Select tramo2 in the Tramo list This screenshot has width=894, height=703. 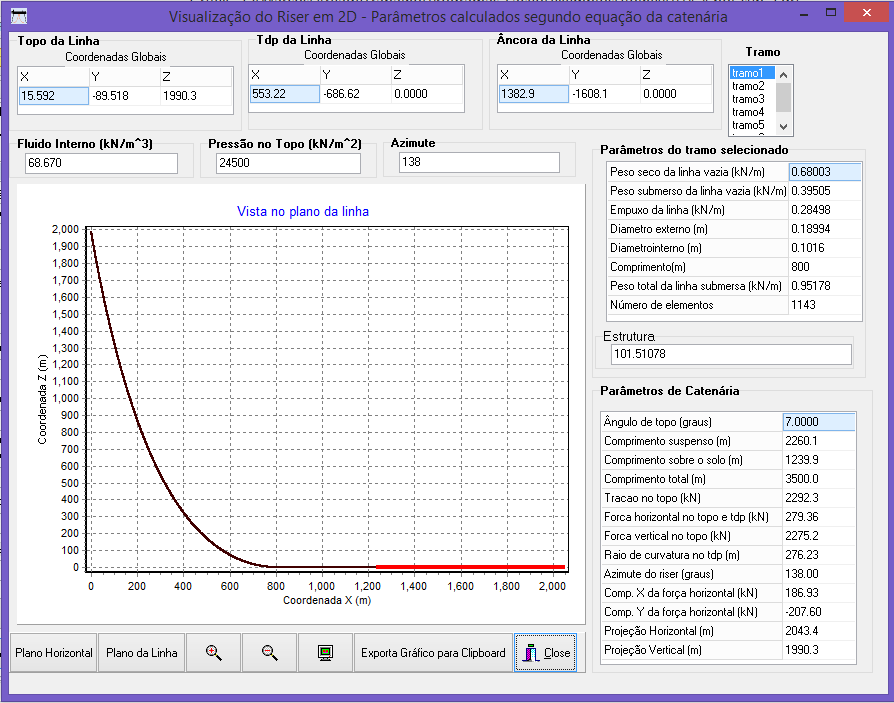click(748, 86)
